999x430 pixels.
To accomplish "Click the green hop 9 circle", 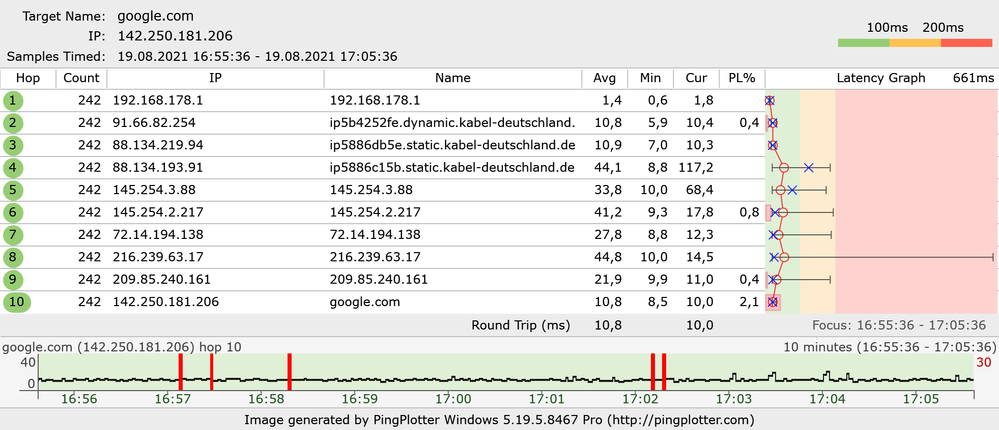I will point(12,280).
